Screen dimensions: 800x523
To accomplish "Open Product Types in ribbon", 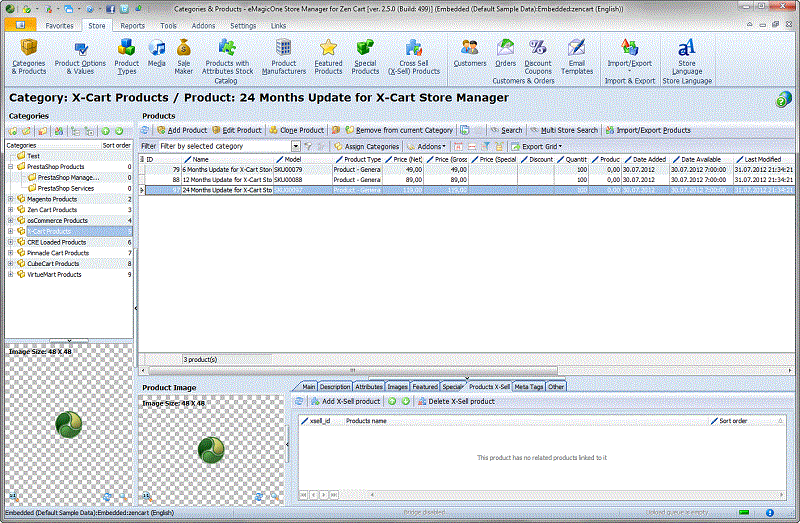I will tap(127, 57).
